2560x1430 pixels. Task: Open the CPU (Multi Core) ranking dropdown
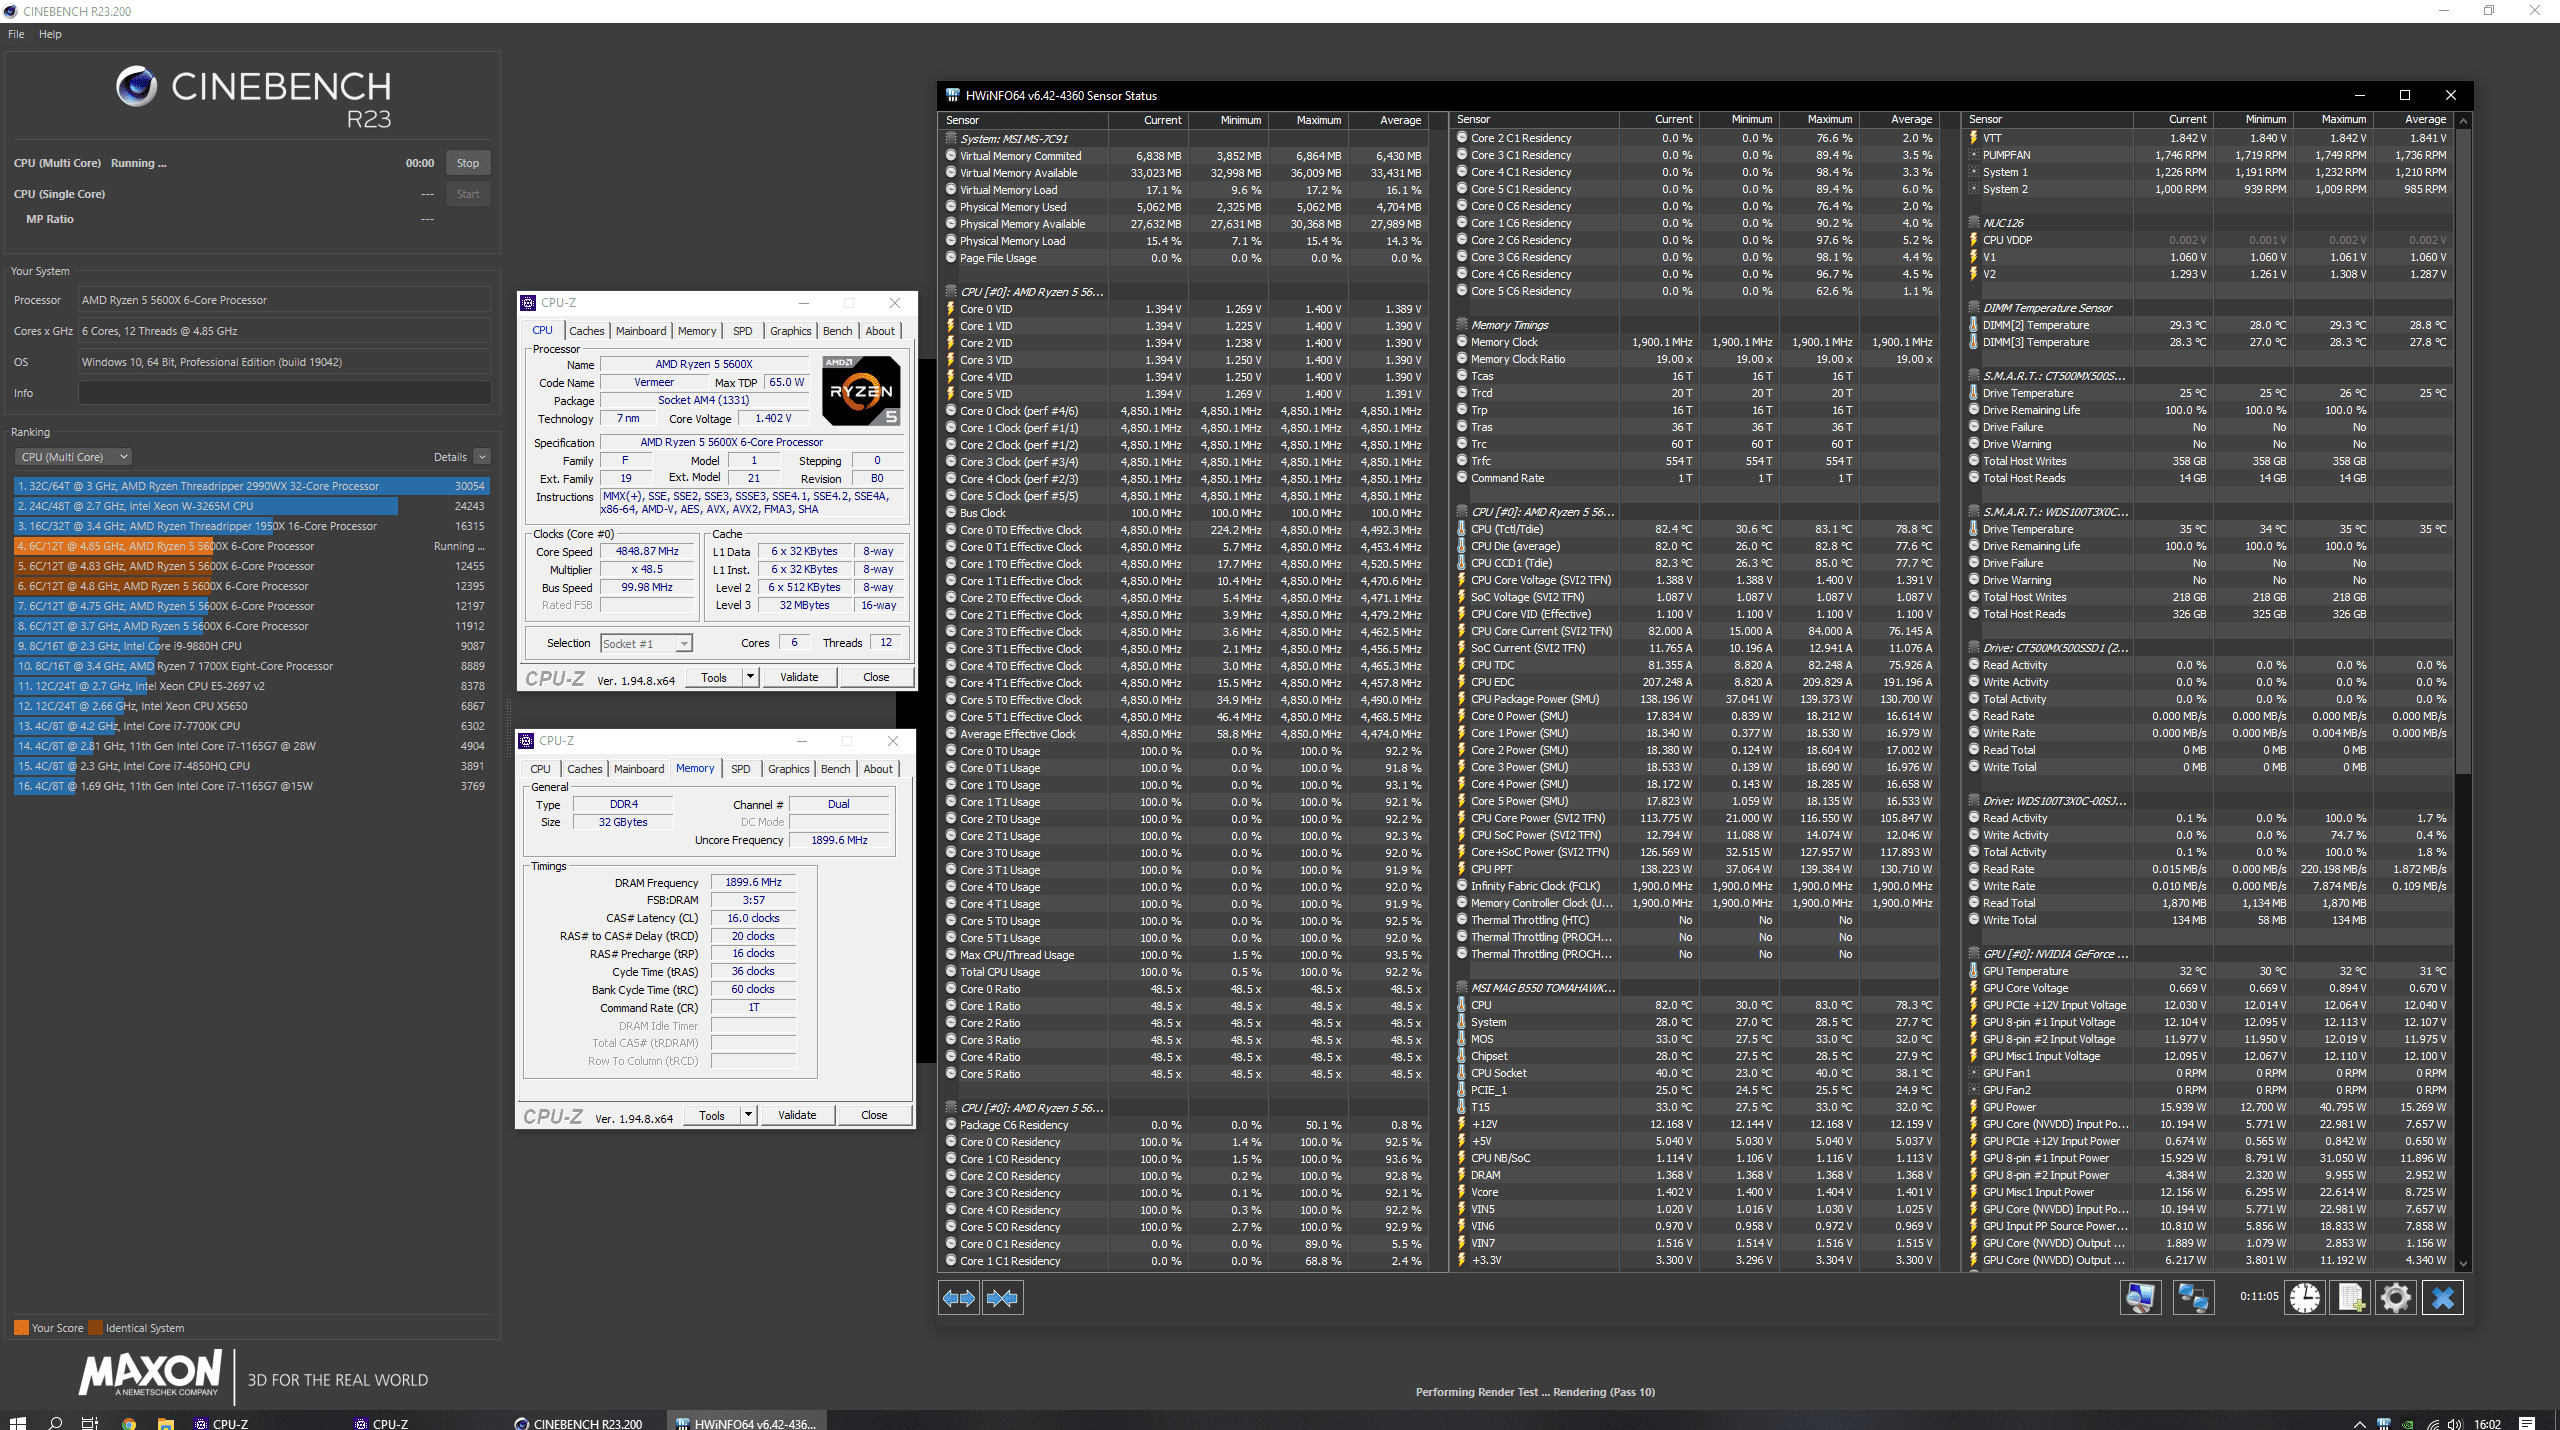(x=73, y=457)
